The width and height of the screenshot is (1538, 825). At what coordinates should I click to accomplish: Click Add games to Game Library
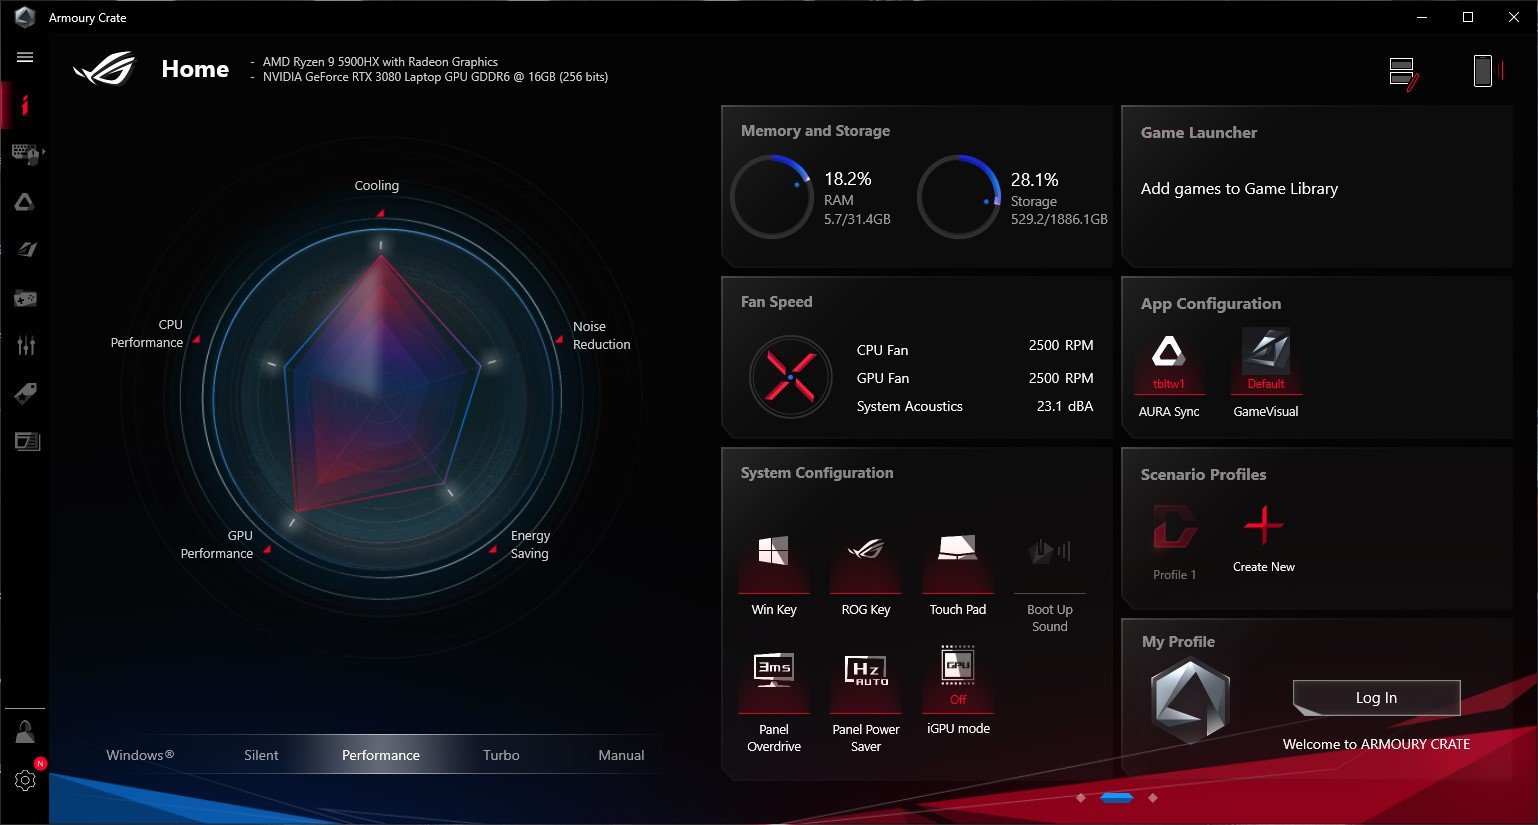coord(1239,189)
